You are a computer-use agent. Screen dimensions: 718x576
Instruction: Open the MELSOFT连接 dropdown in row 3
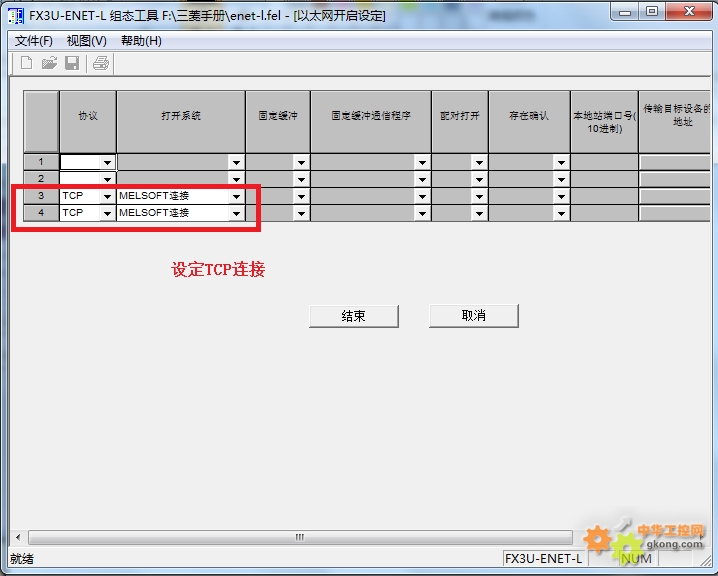tap(236, 196)
